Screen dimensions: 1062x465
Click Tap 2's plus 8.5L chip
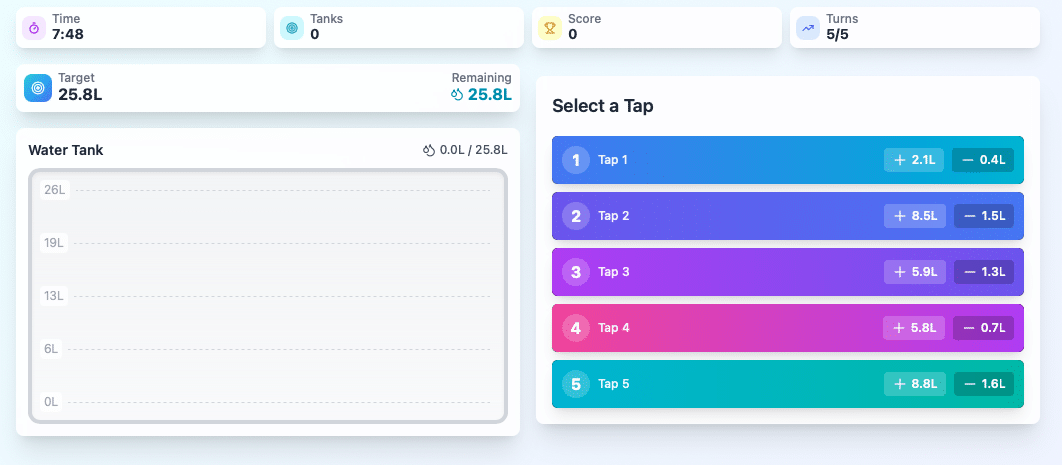pos(914,216)
